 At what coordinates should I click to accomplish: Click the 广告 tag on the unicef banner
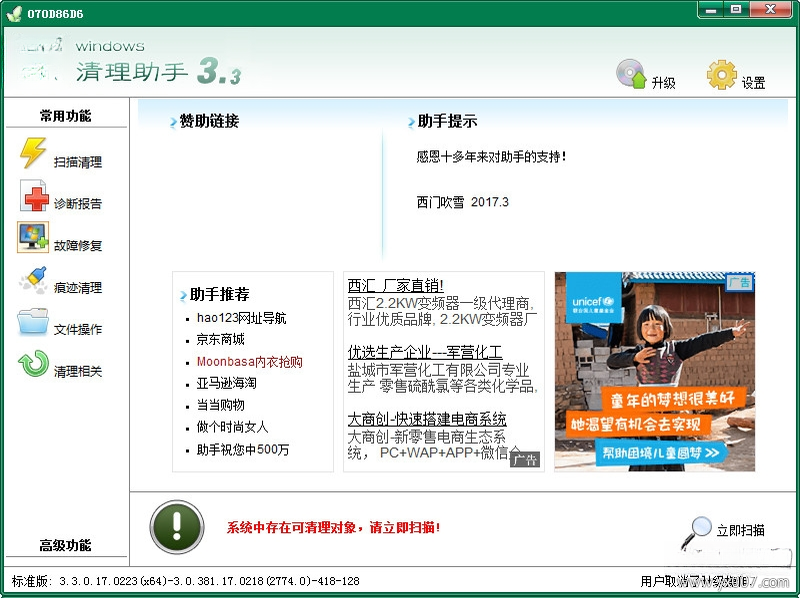(x=740, y=281)
